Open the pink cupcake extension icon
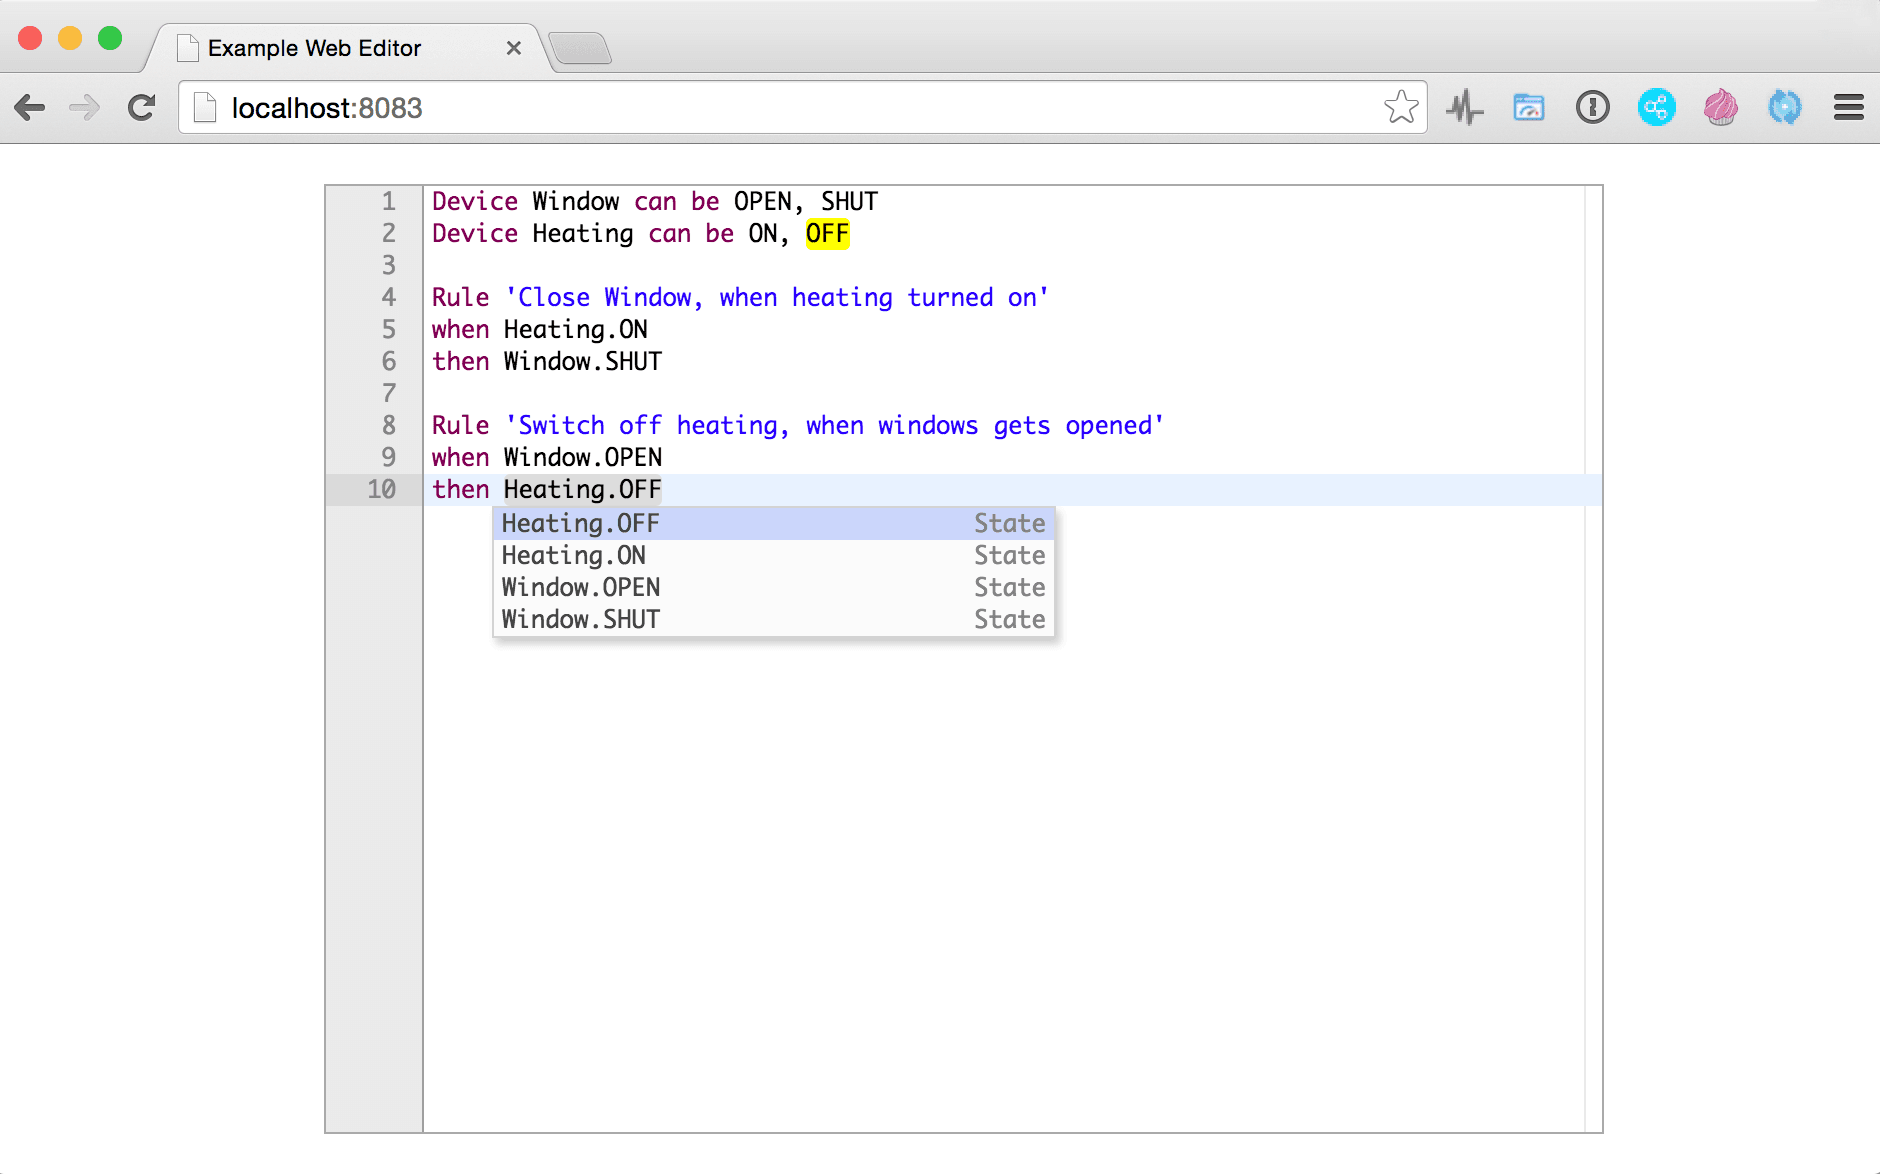 pyautogui.click(x=1721, y=107)
